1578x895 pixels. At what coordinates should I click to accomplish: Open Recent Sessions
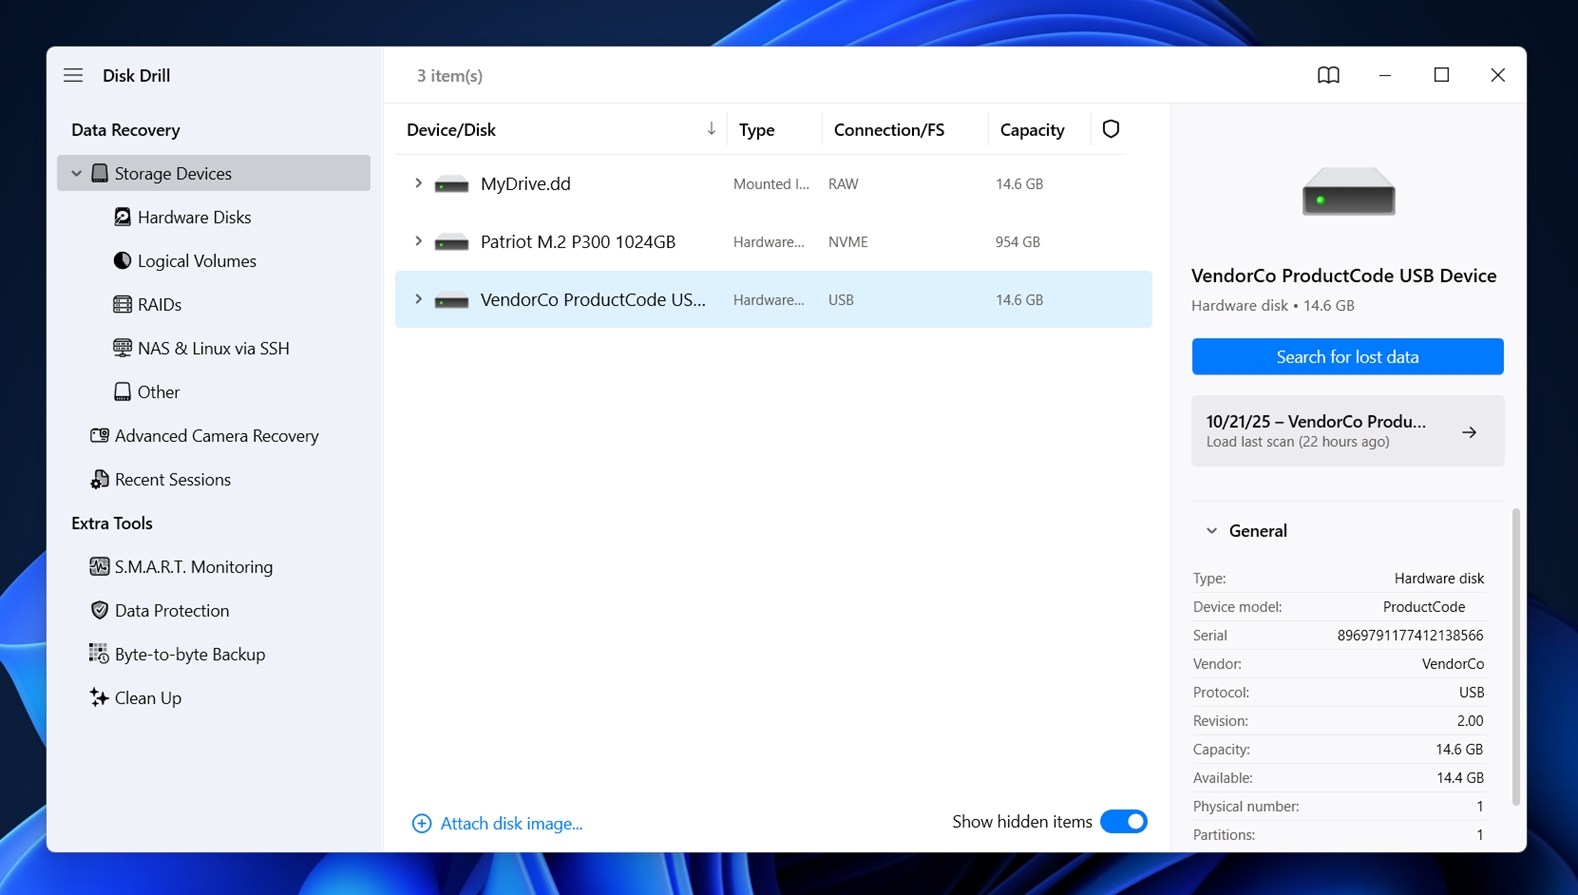172,480
